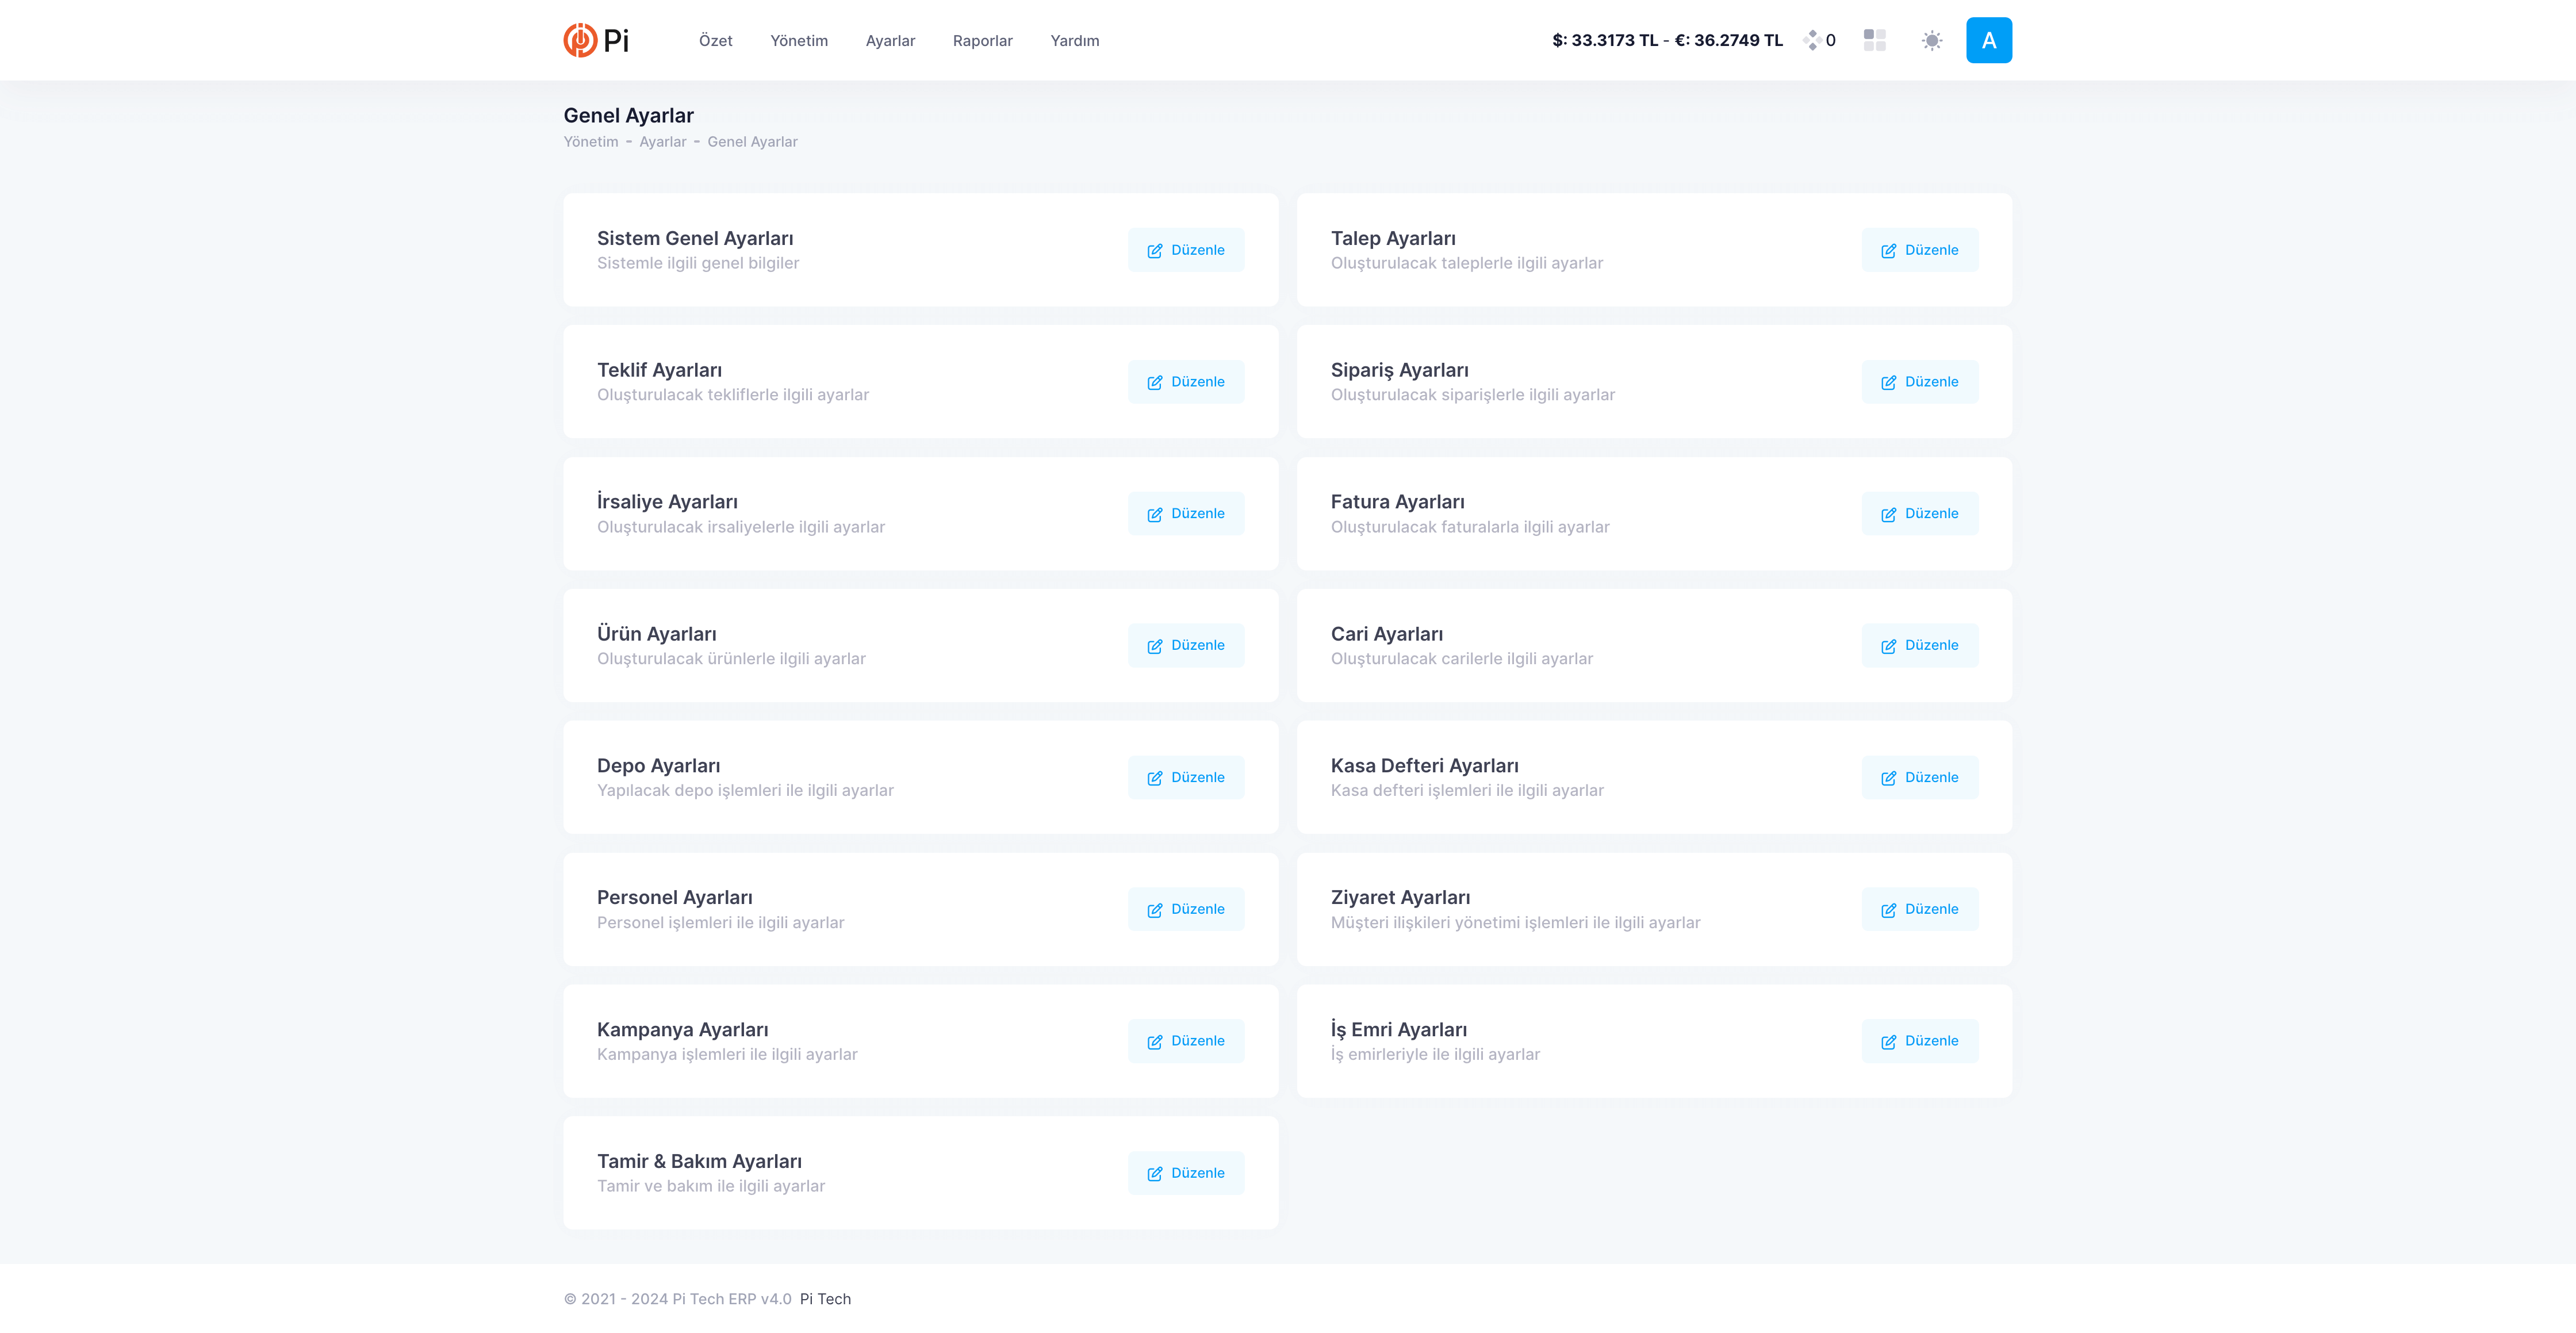The image size is (2576, 1333).
Task: Click the edit icon for Depo Ayarları
Action: point(1155,778)
